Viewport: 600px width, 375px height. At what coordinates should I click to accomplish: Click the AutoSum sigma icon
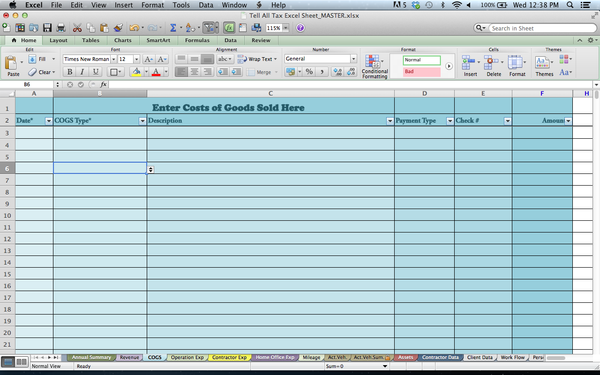pyautogui.click(x=173, y=28)
